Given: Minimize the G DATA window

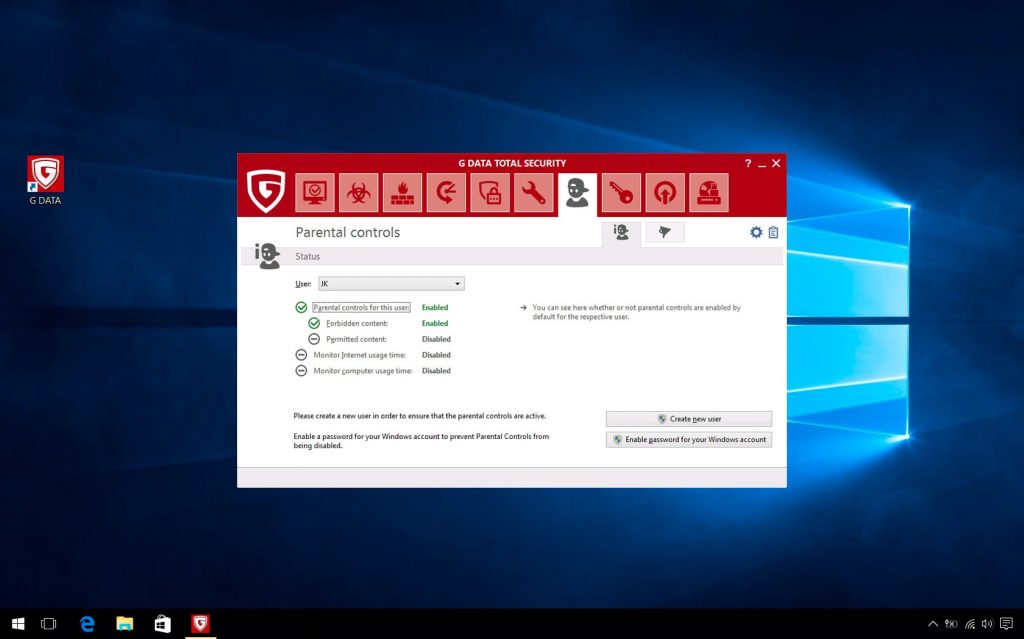Looking at the screenshot, I should (x=761, y=163).
